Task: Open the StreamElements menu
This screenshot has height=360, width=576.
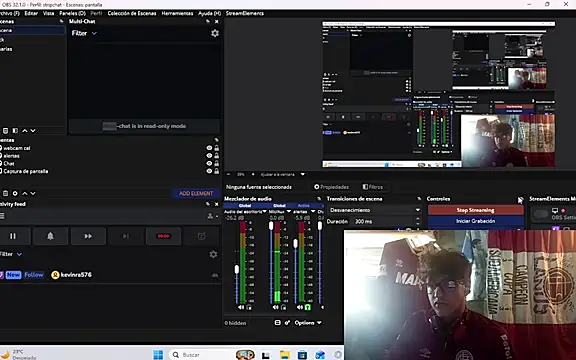Action: [x=245, y=13]
